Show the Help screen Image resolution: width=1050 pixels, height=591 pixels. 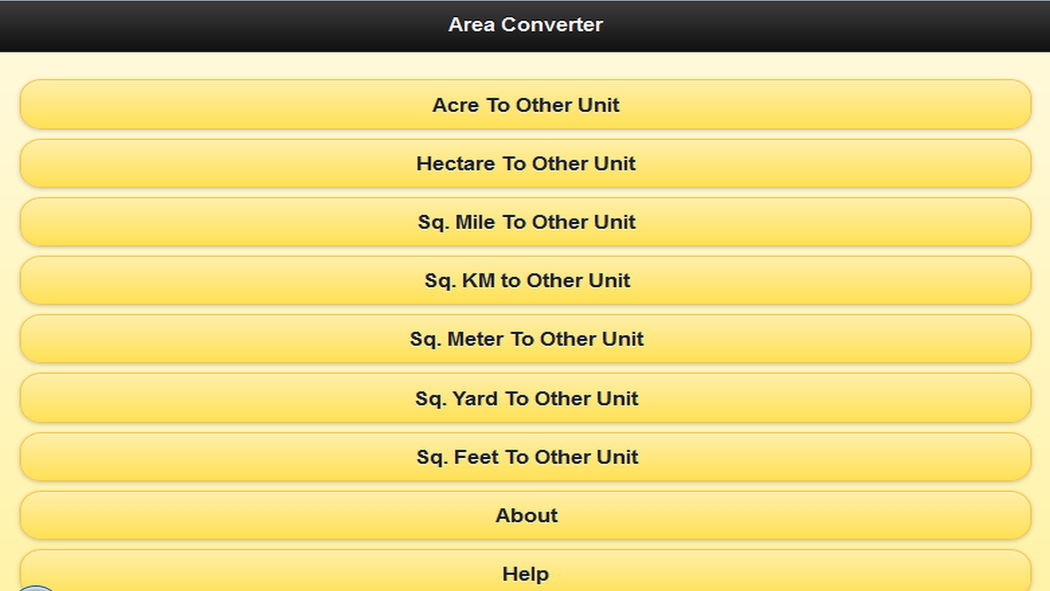525,573
